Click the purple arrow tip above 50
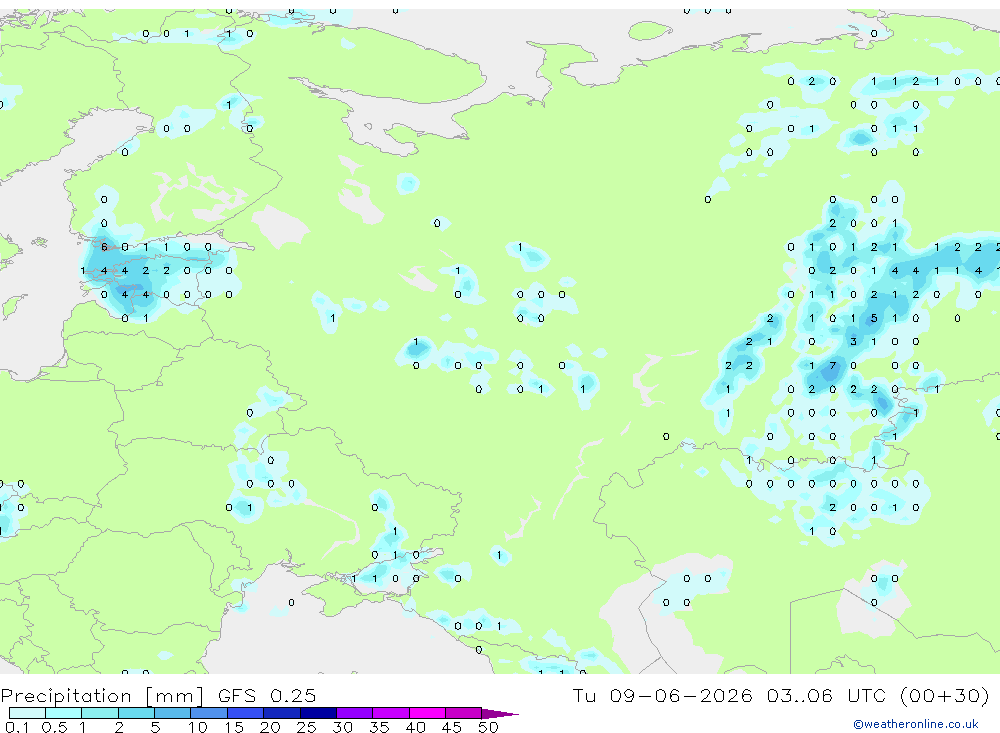This screenshot has width=1000, height=733. pyautogui.click(x=500, y=713)
